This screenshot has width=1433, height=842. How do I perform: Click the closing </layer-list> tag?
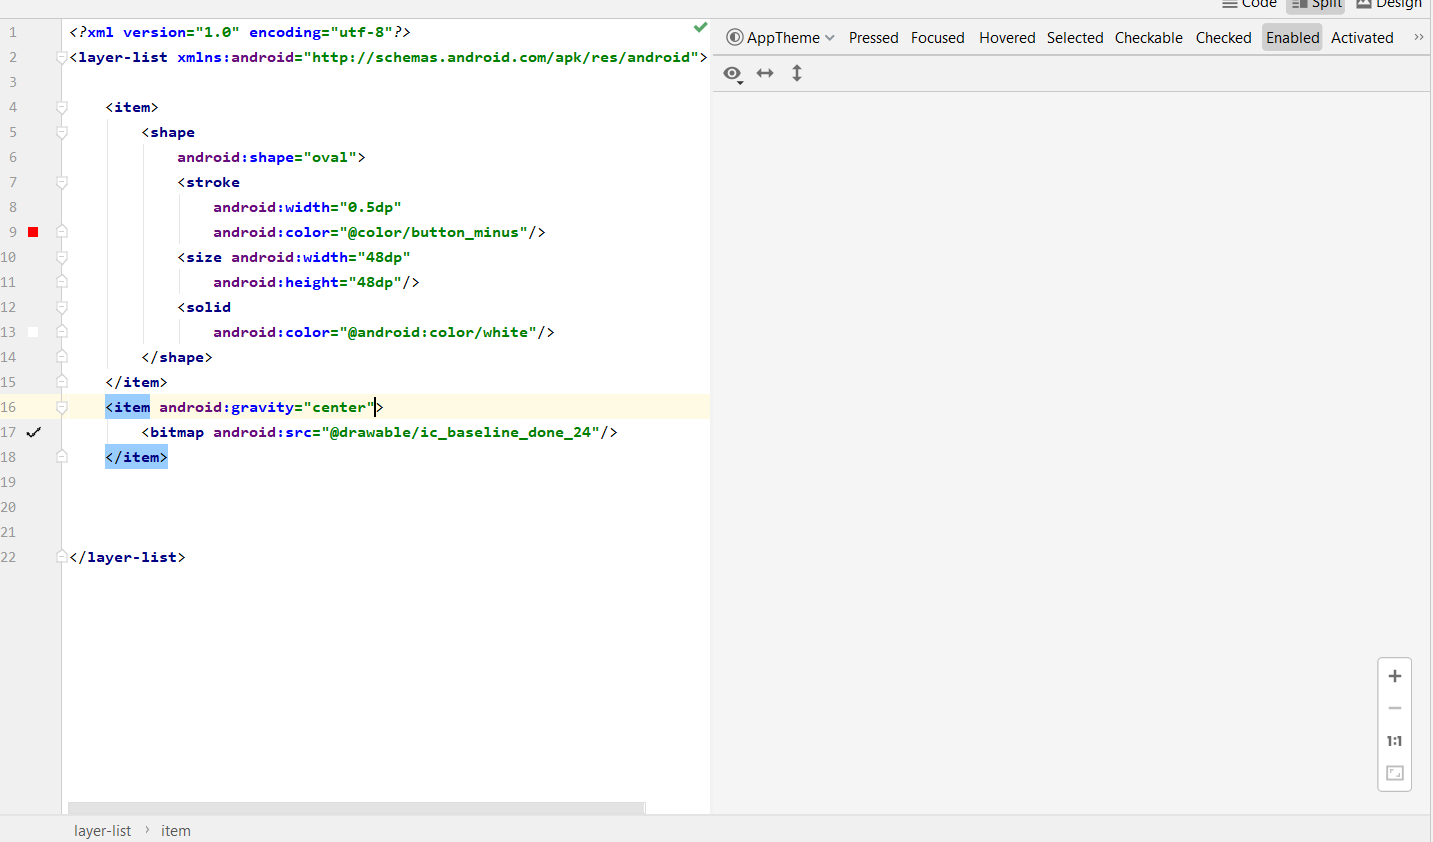pyautogui.click(x=127, y=557)
